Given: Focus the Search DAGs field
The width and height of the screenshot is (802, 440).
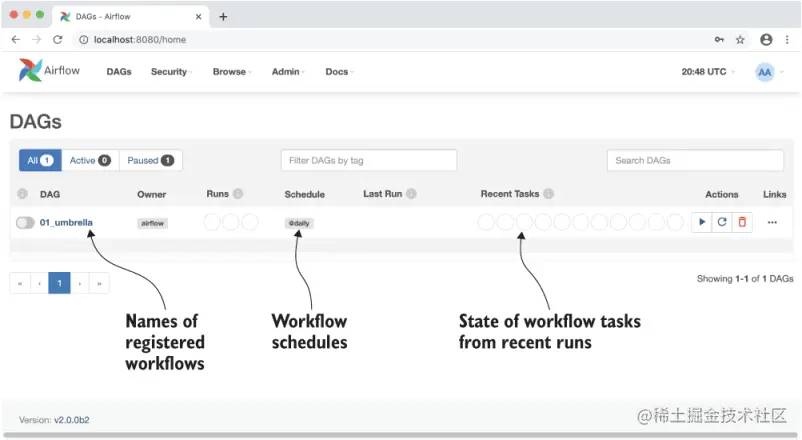Looking at the screenshot, I should tap(695, 160).
